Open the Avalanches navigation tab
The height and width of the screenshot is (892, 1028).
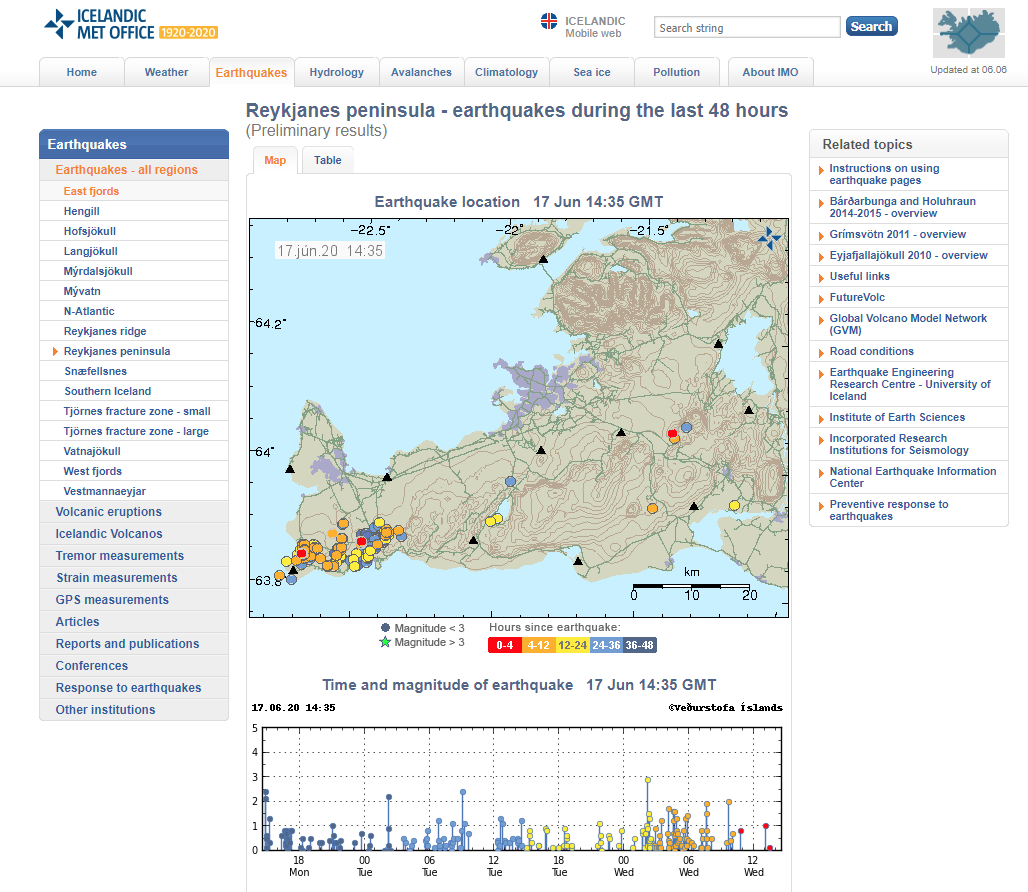click(421, 72)
